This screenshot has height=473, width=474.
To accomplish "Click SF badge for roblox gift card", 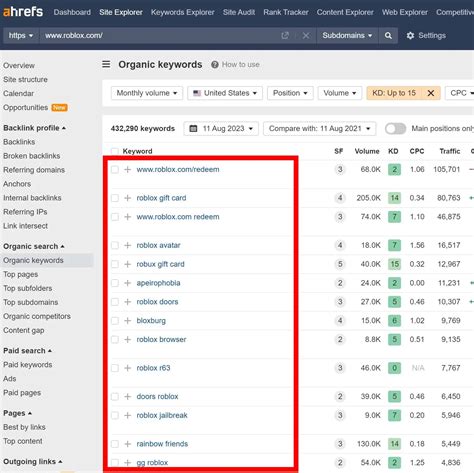I will coord(340,198).
